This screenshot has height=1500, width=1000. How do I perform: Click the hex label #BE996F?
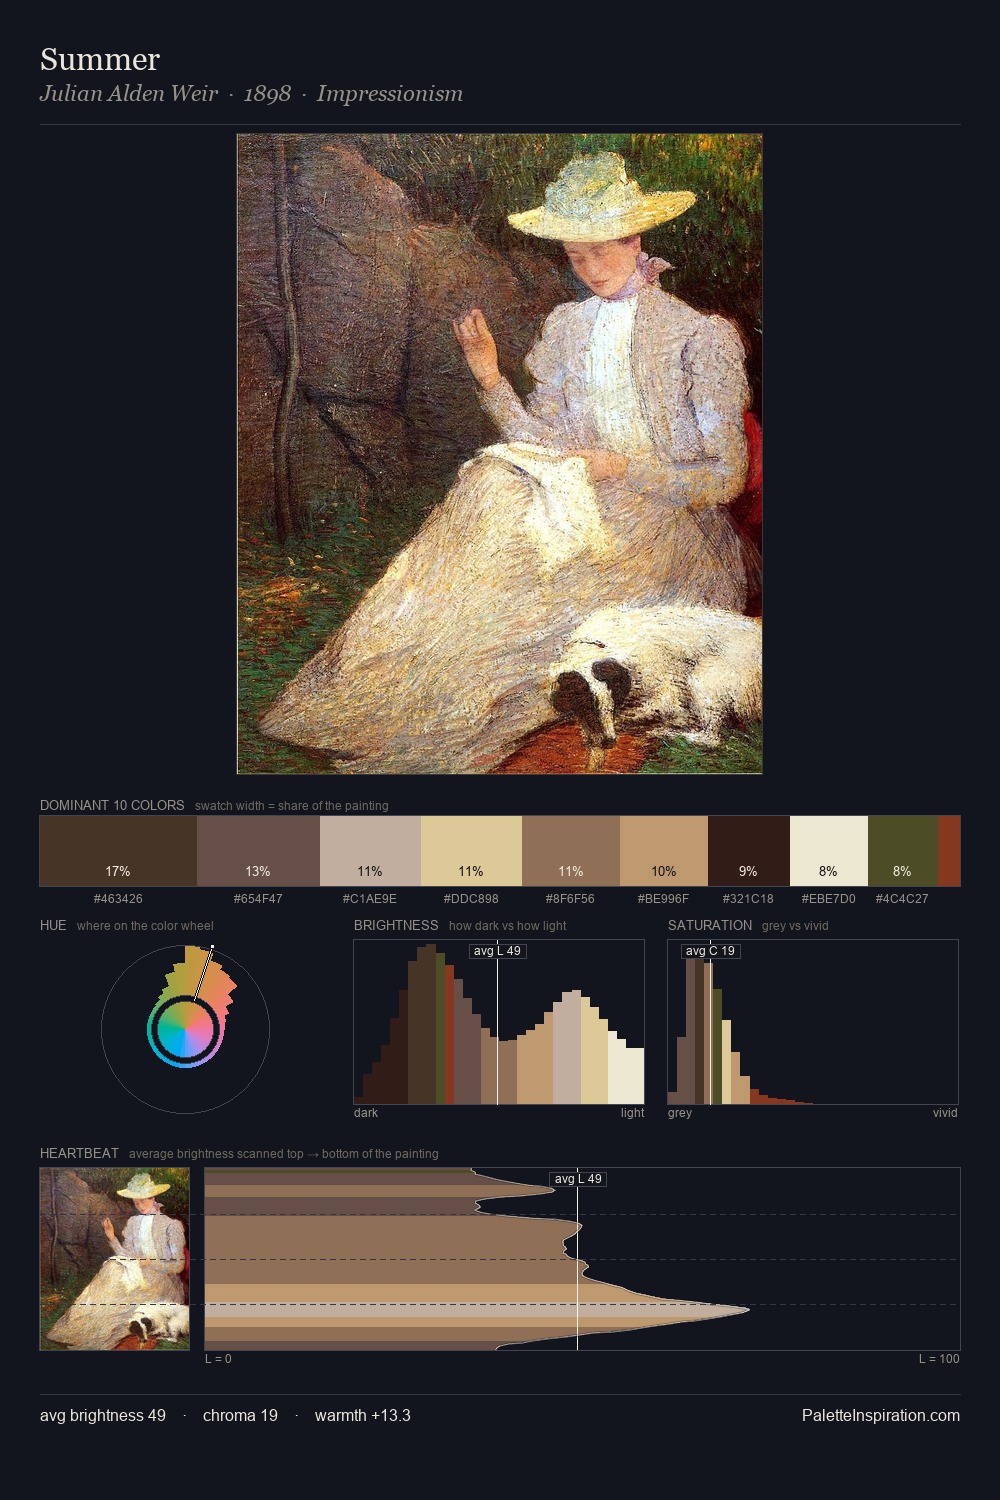pos(664,899)
